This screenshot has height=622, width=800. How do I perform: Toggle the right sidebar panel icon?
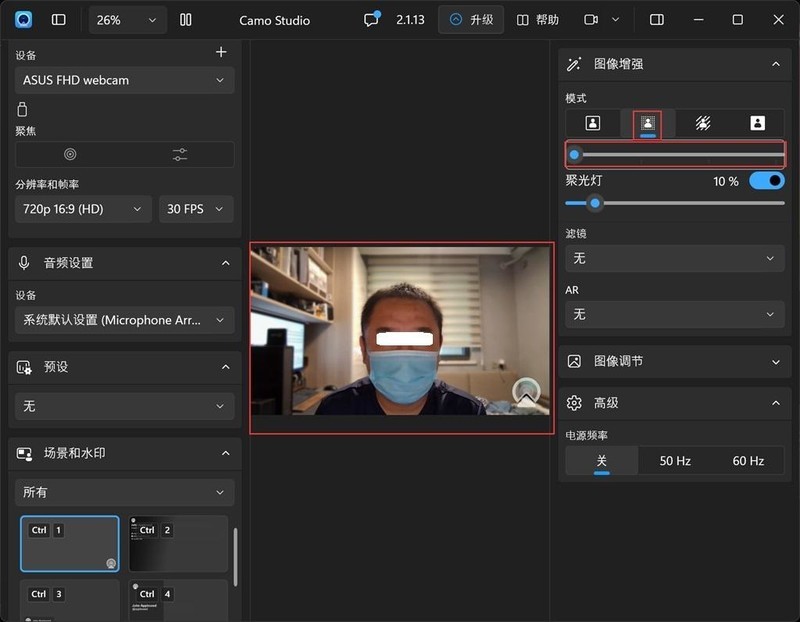click(657, 20)
